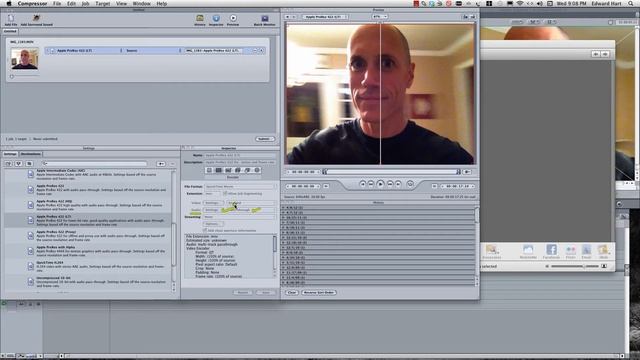Jump to previous marker in Preview
Screen dimensions: 640x360
tap(362, 184)
